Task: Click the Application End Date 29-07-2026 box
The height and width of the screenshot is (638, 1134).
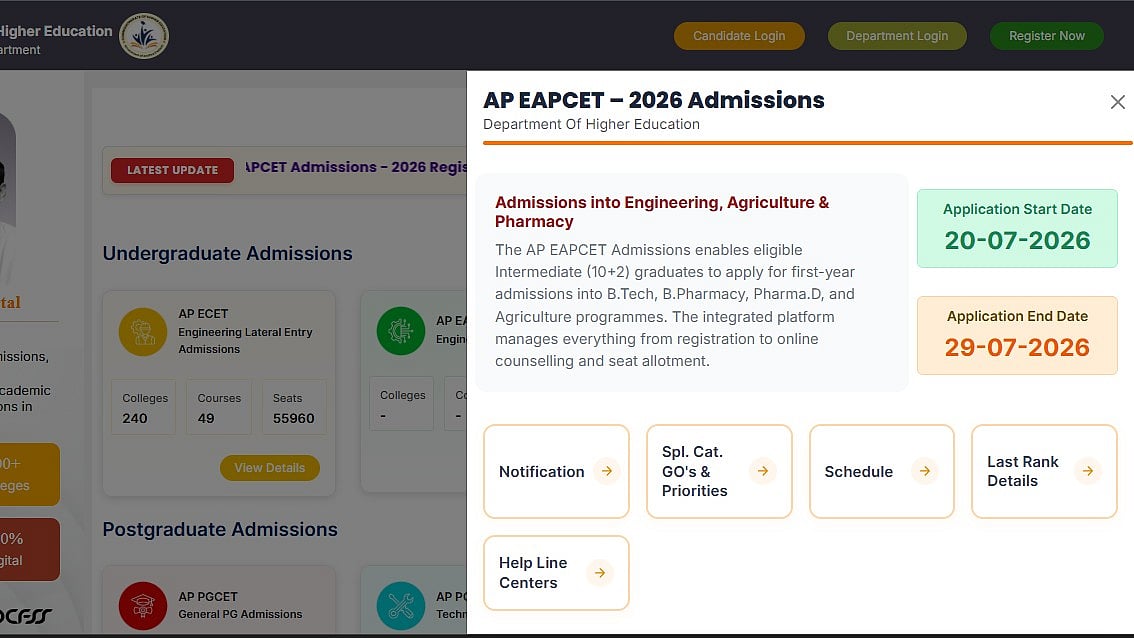Action: click(x=1018, y=336)
